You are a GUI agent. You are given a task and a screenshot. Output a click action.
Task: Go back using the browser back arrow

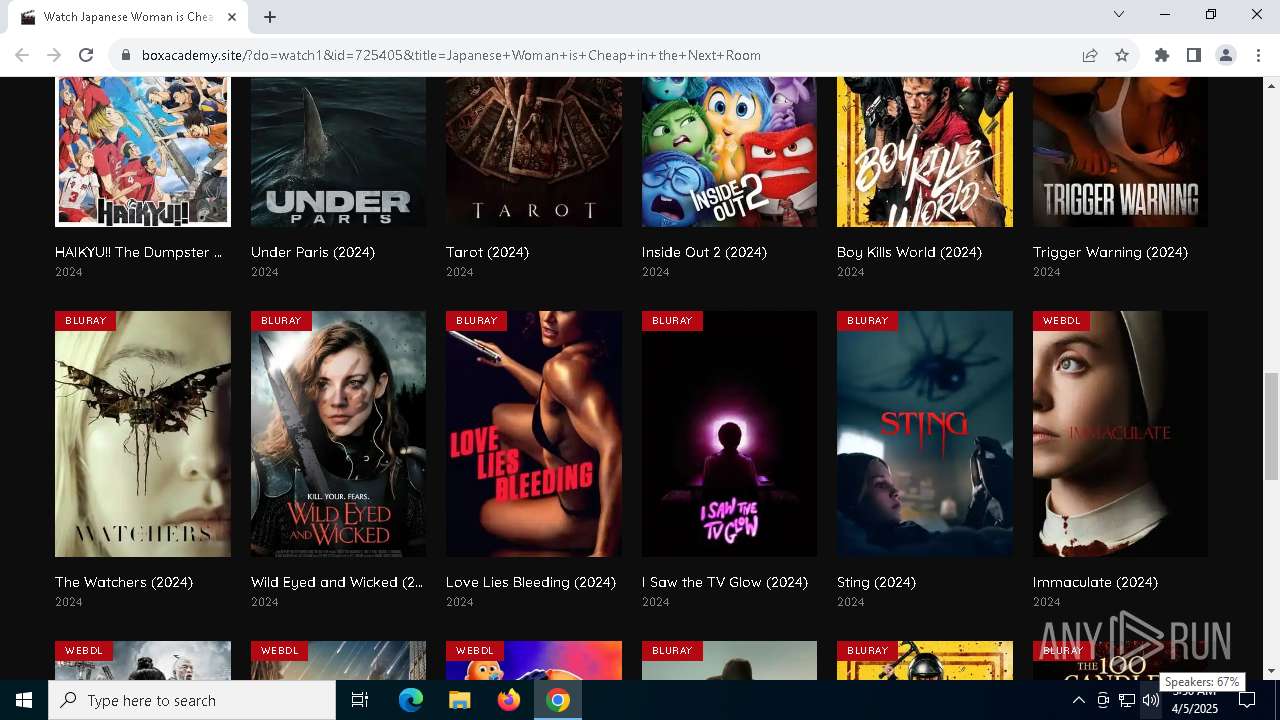click(x=22, y=55)
